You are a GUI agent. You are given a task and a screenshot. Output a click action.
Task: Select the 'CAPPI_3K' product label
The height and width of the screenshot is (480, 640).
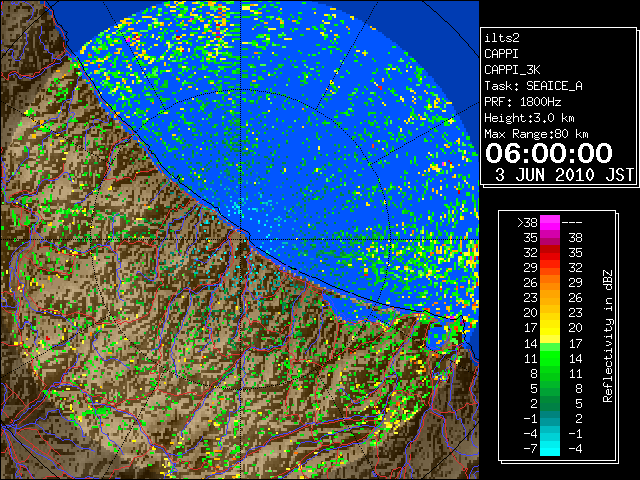click(x=512, y=70)
